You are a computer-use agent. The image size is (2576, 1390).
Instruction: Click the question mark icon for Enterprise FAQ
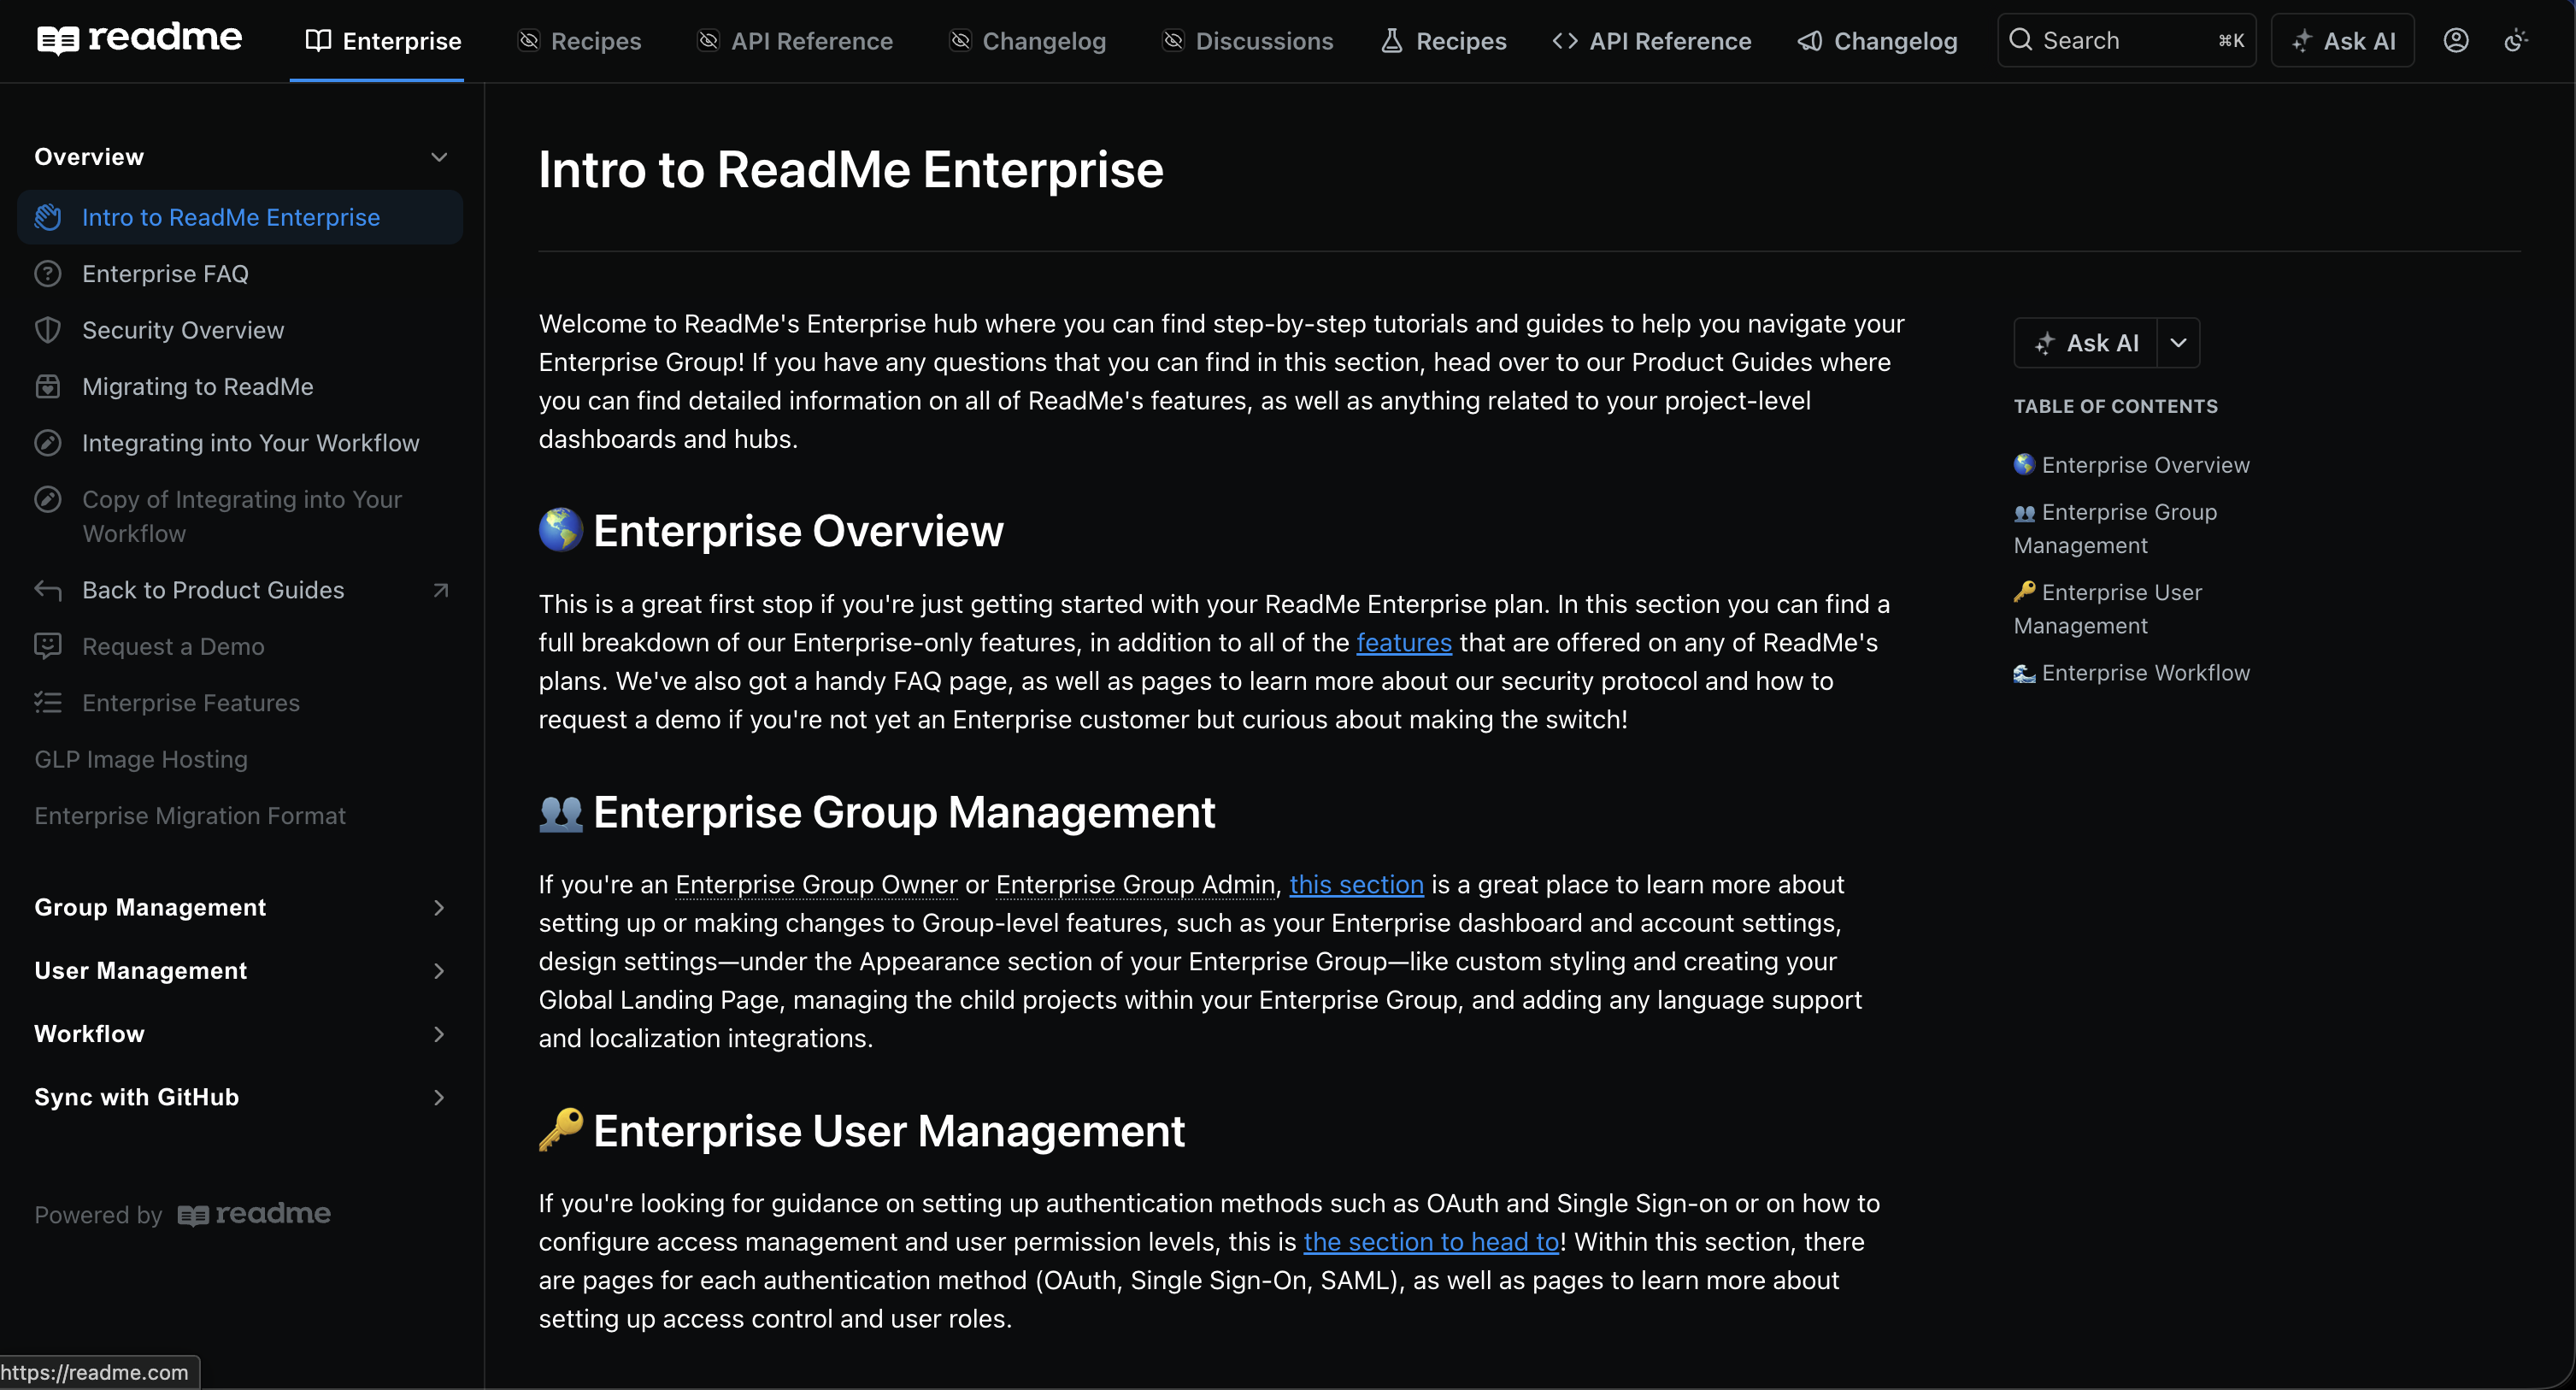(x=48, y=274)
